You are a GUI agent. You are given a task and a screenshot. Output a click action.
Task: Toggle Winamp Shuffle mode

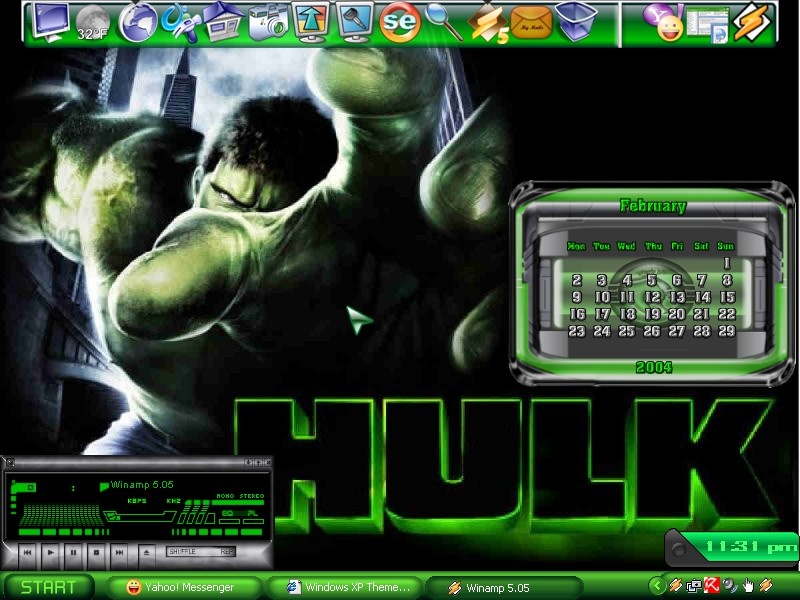[183, 552]
